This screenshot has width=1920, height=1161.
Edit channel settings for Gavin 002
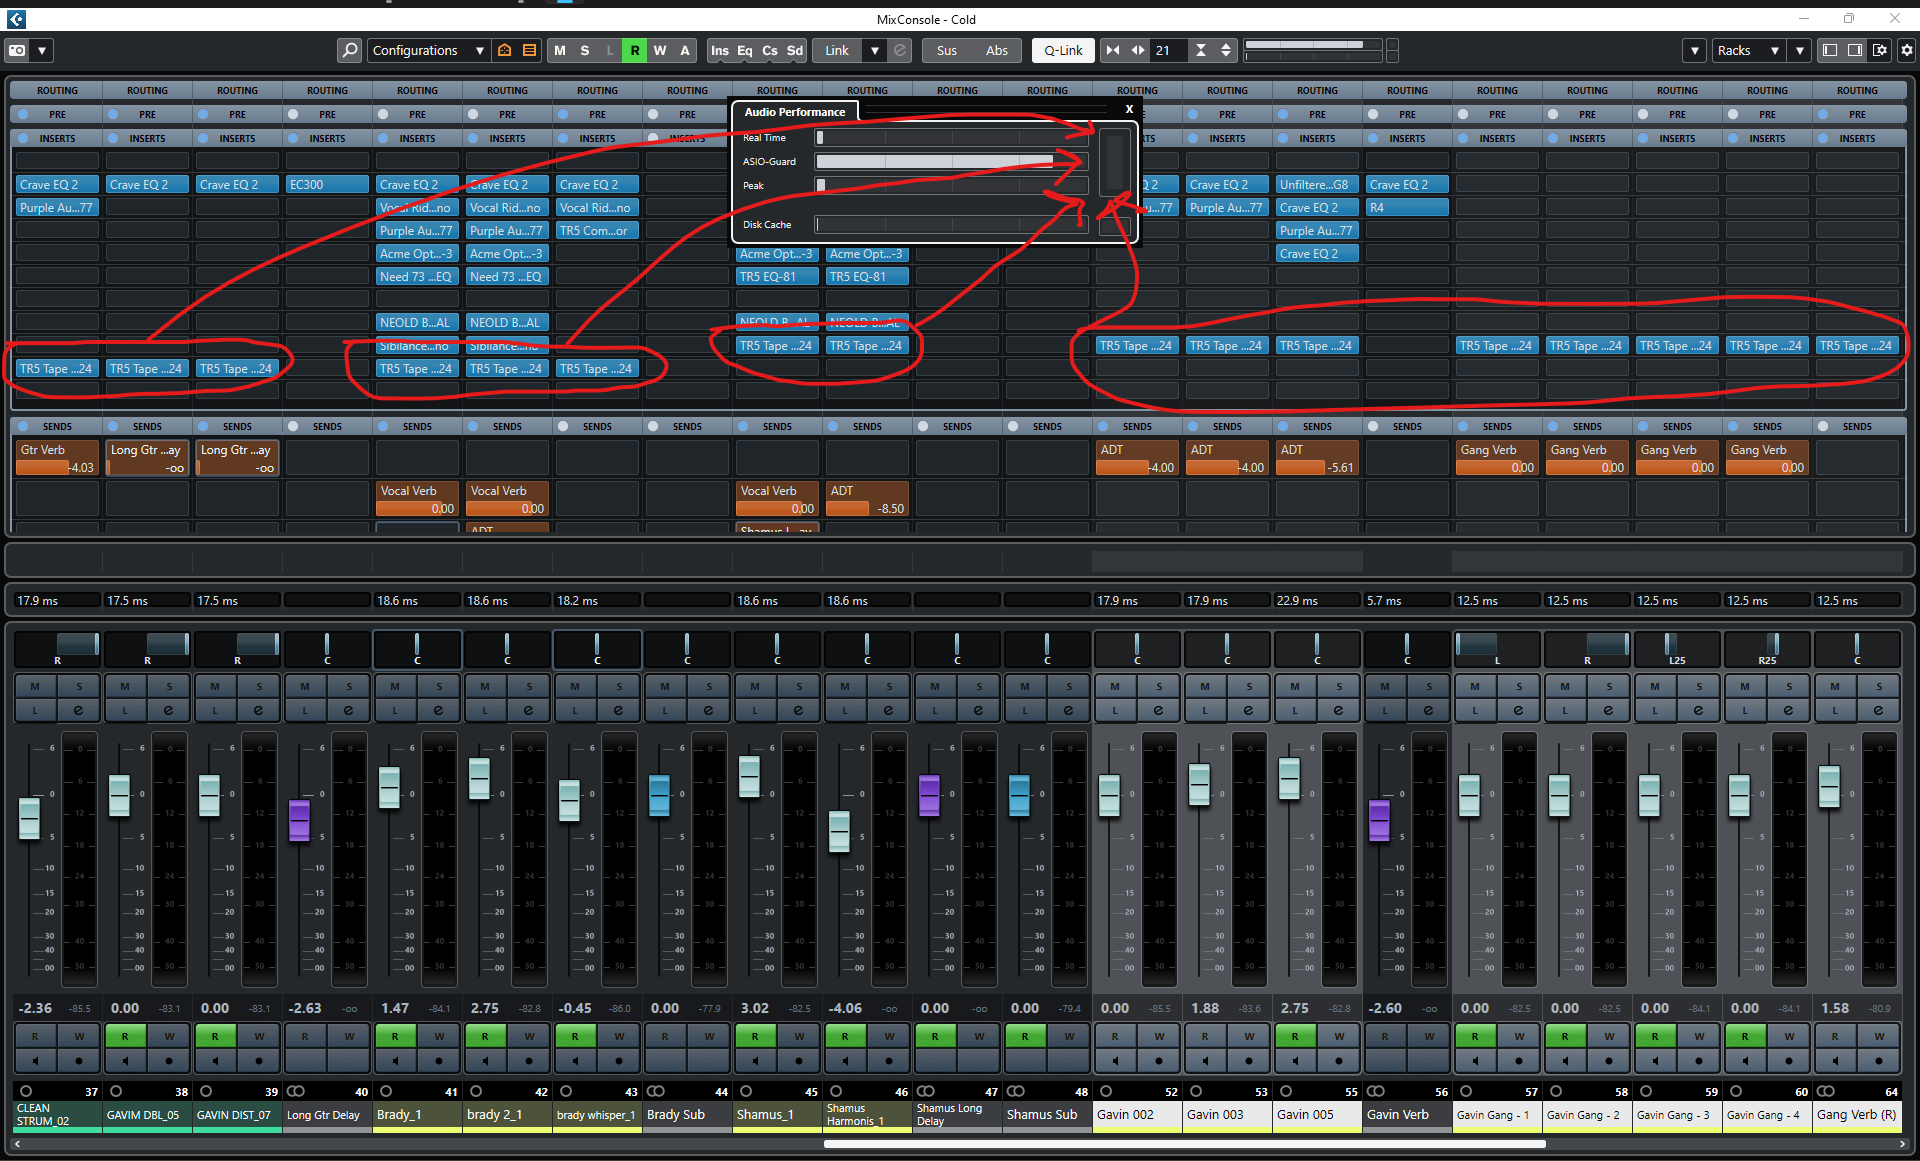(x=1159, y=710)
